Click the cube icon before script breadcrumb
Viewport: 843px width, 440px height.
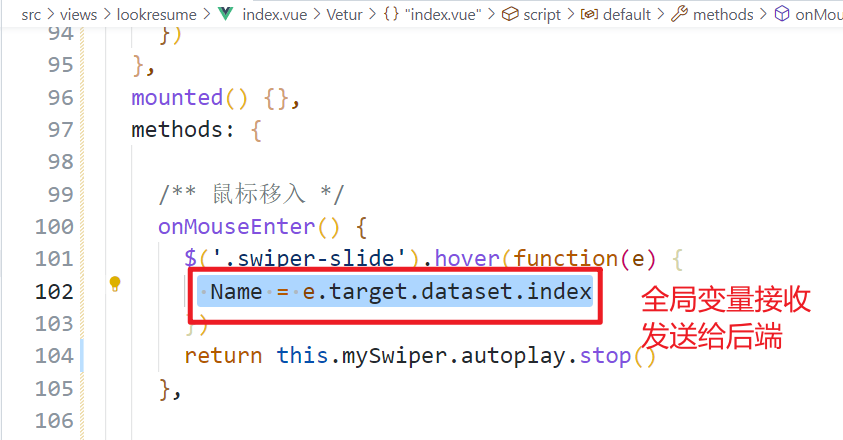point(510,13)
